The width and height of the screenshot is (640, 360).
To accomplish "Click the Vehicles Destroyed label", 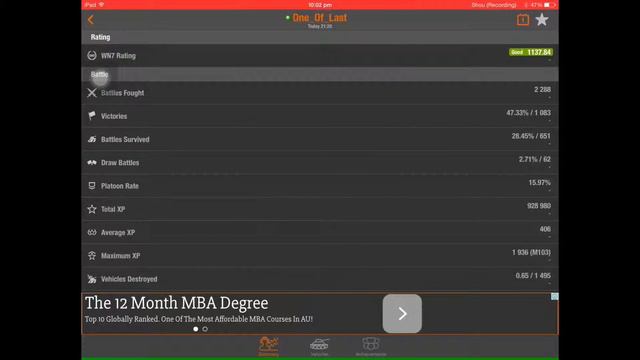I will 129,279.
